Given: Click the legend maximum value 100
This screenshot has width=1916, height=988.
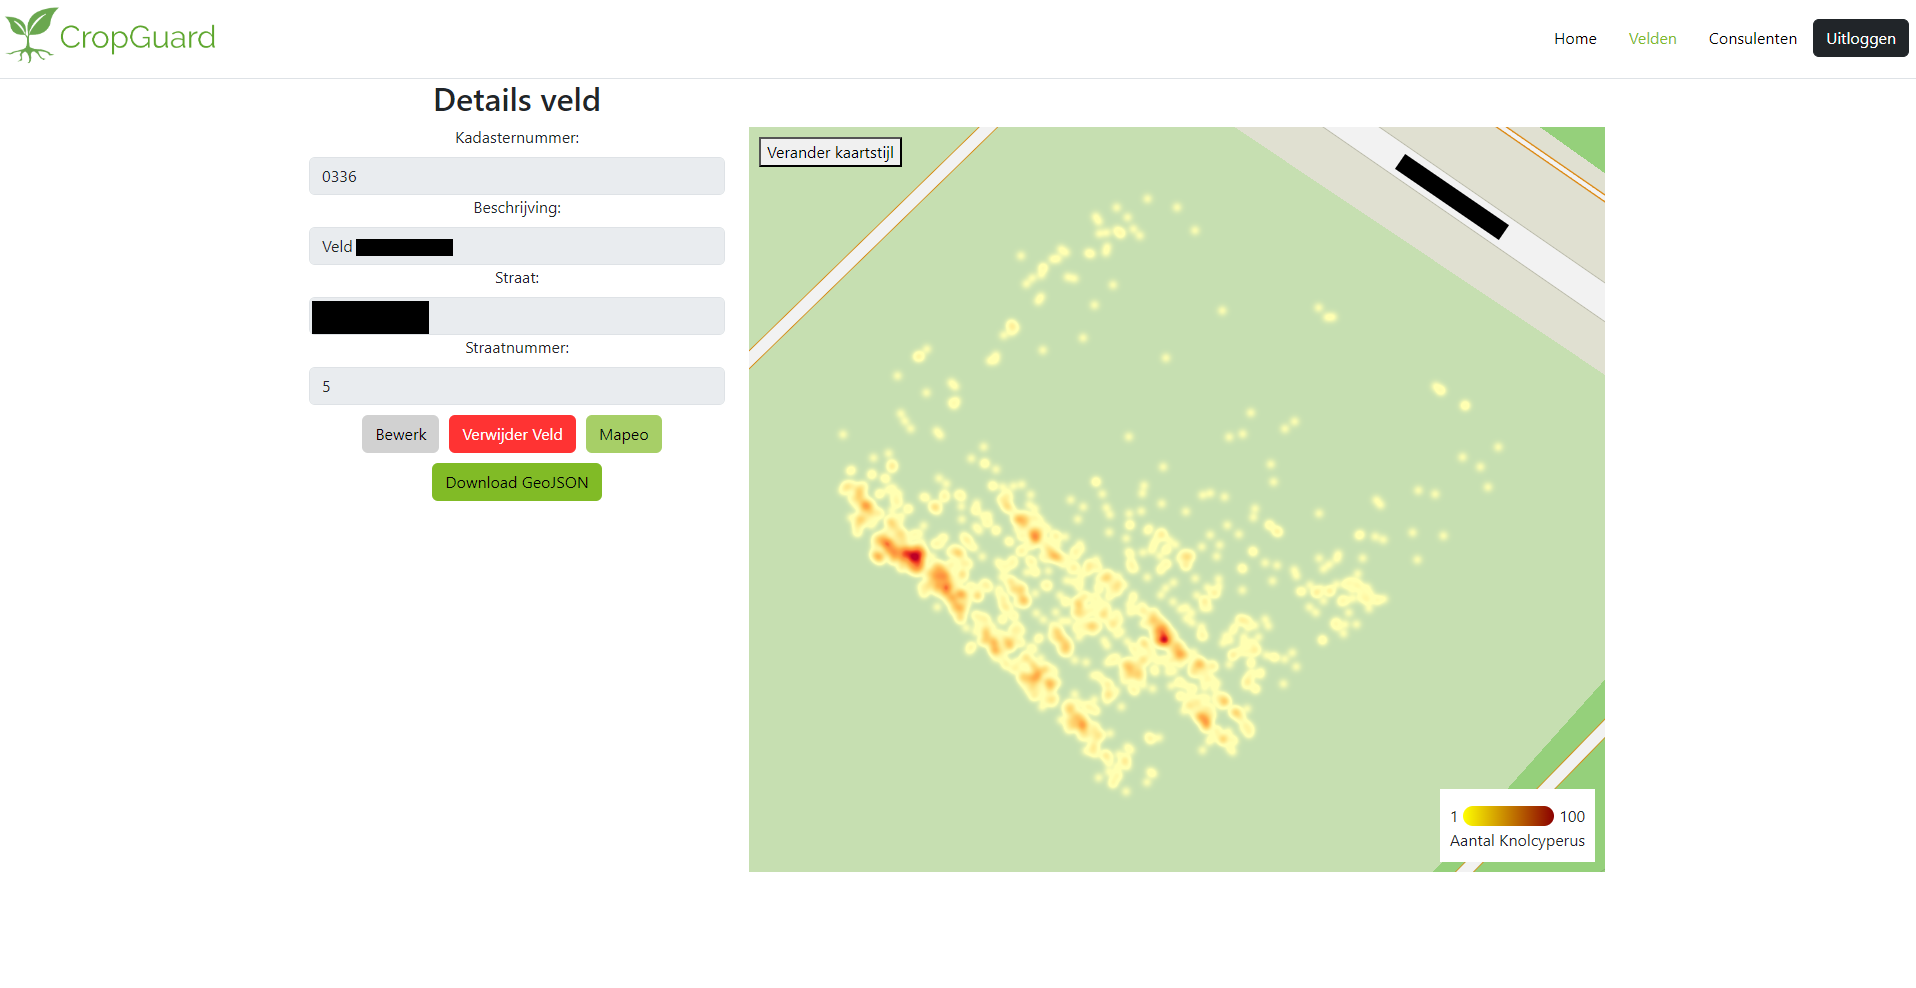Looking at the screenshot, I should [1572, 817].
